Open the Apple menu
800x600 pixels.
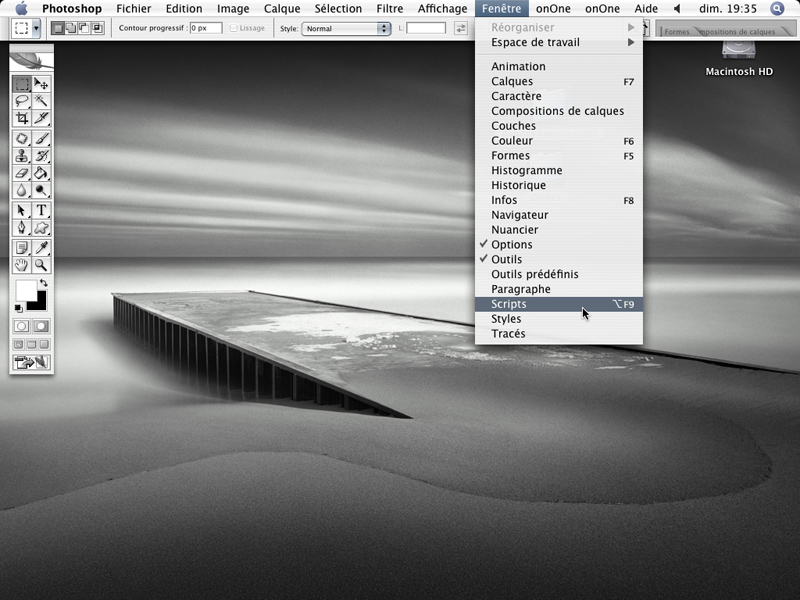click(x=21, y=9)
